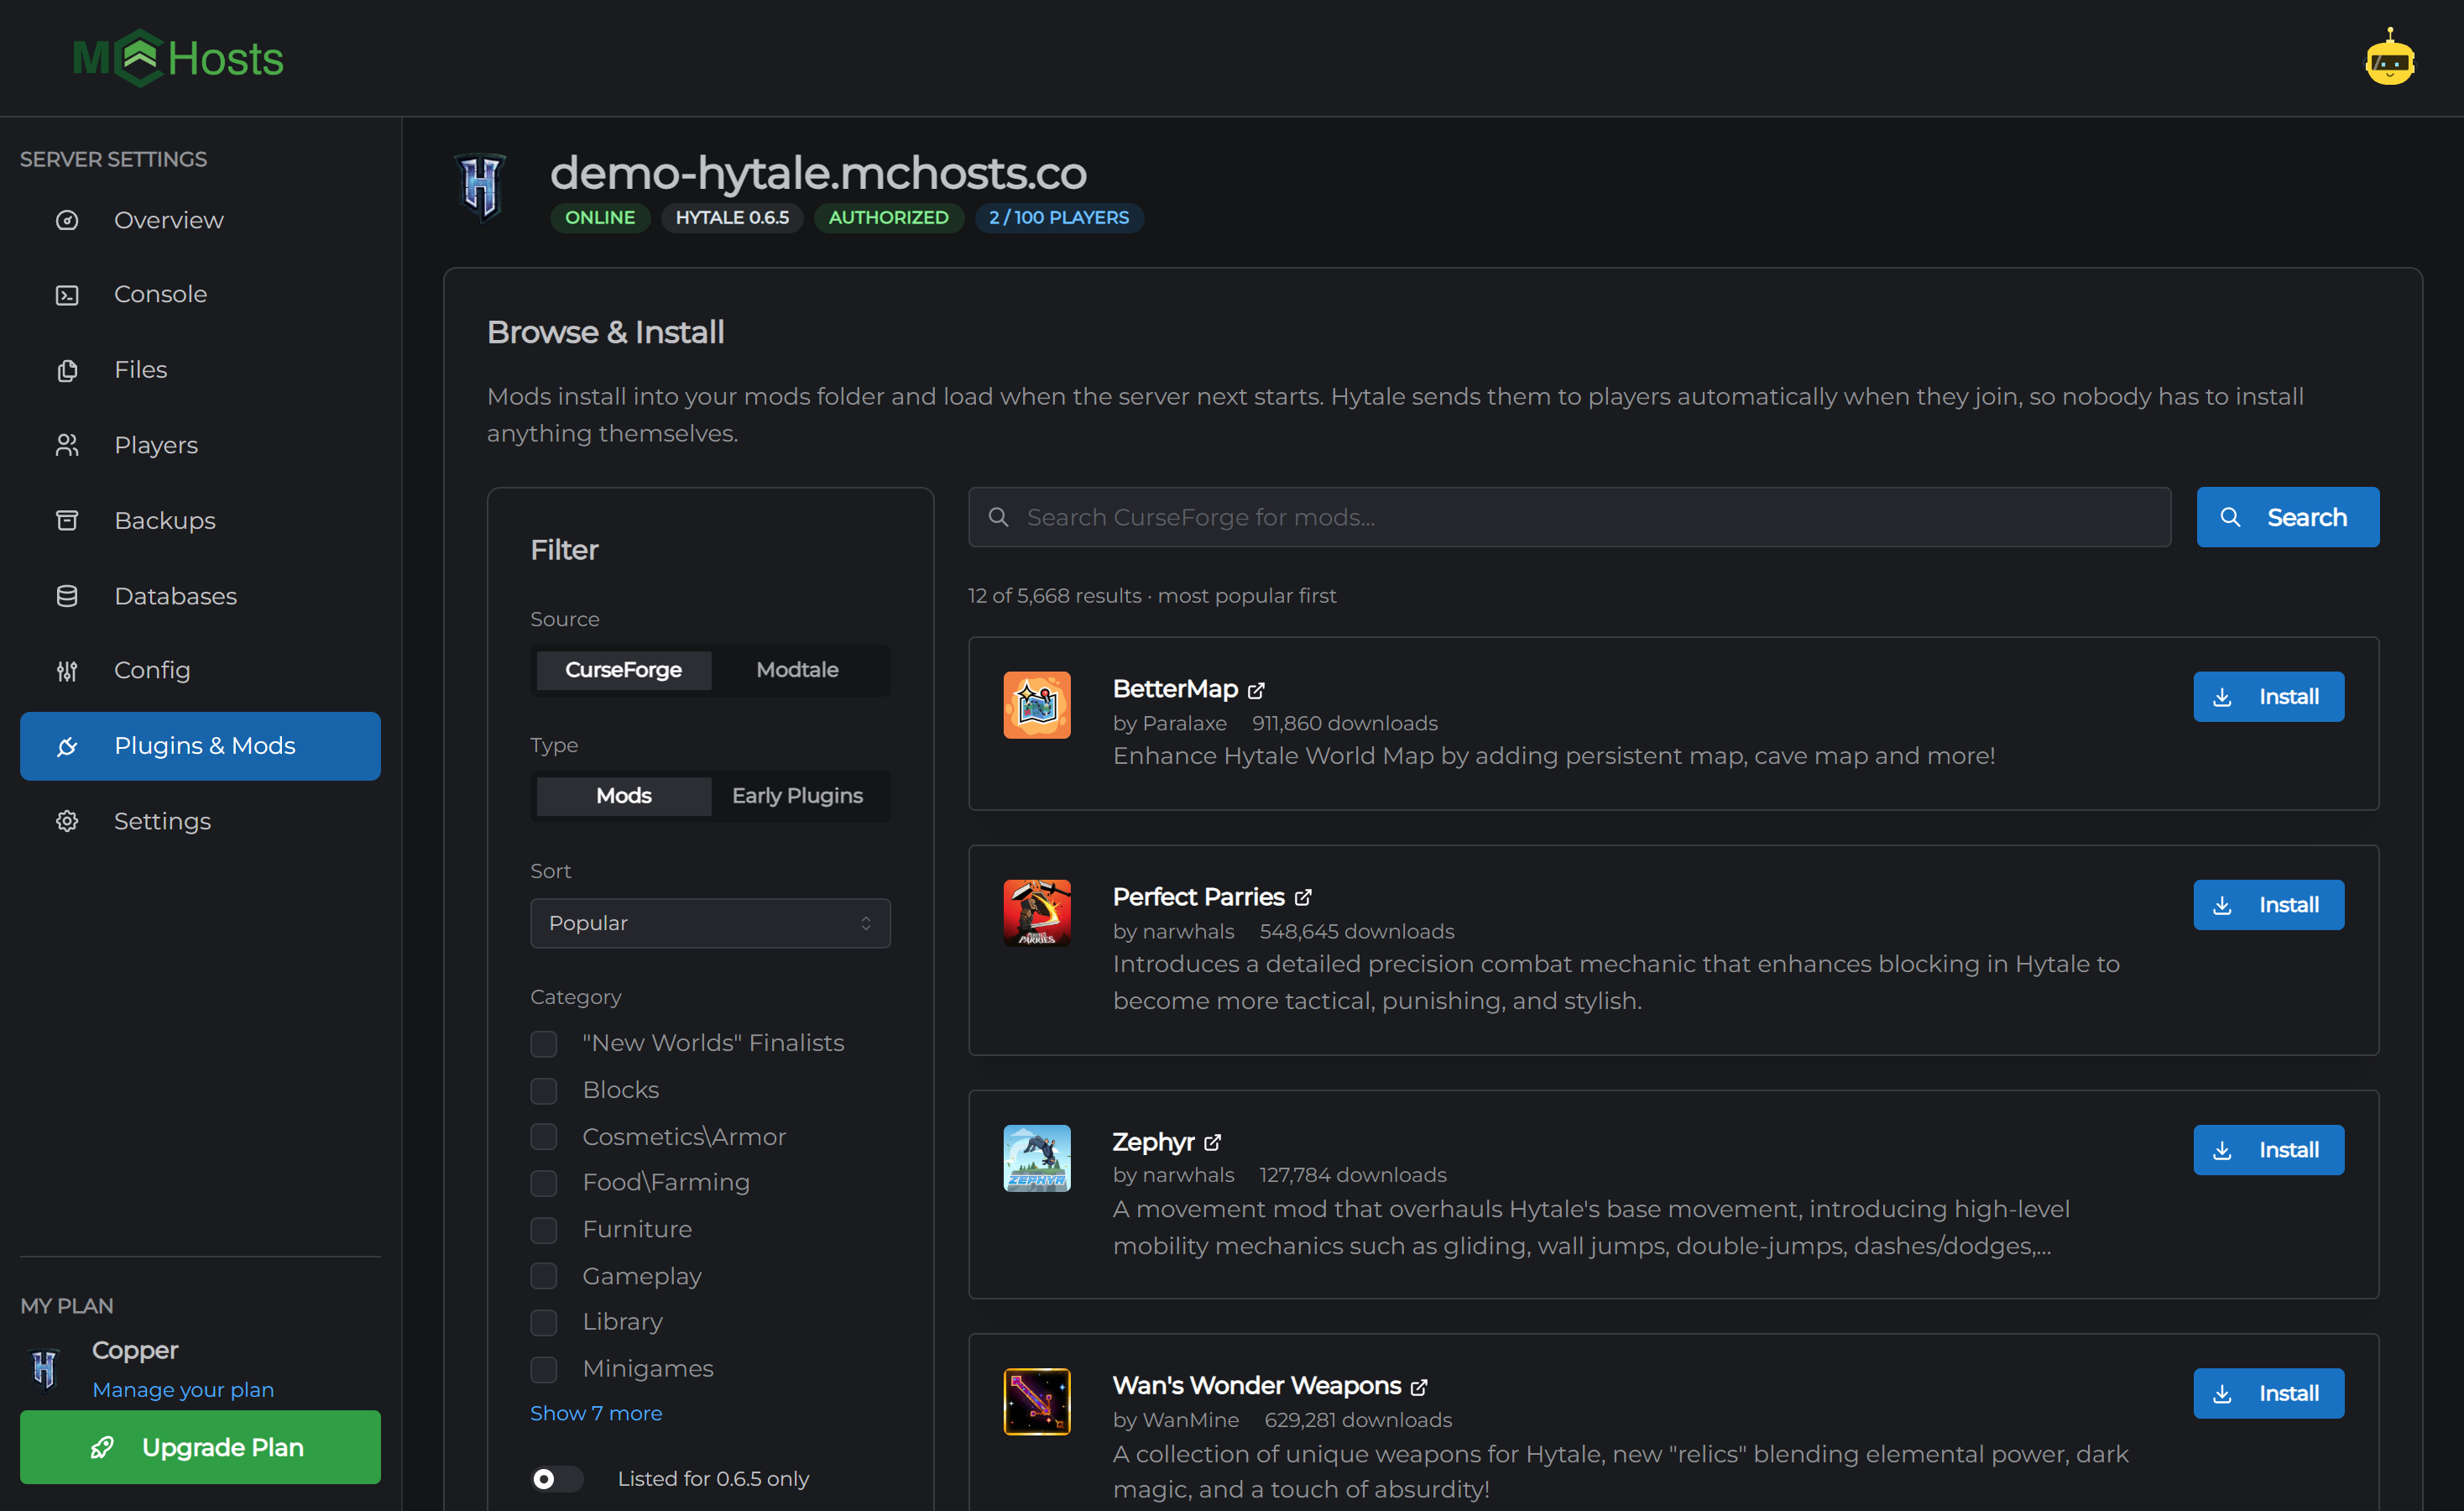Open the Files page
The width and height of the screenshot is (2464, 1511).
[200, 370]
